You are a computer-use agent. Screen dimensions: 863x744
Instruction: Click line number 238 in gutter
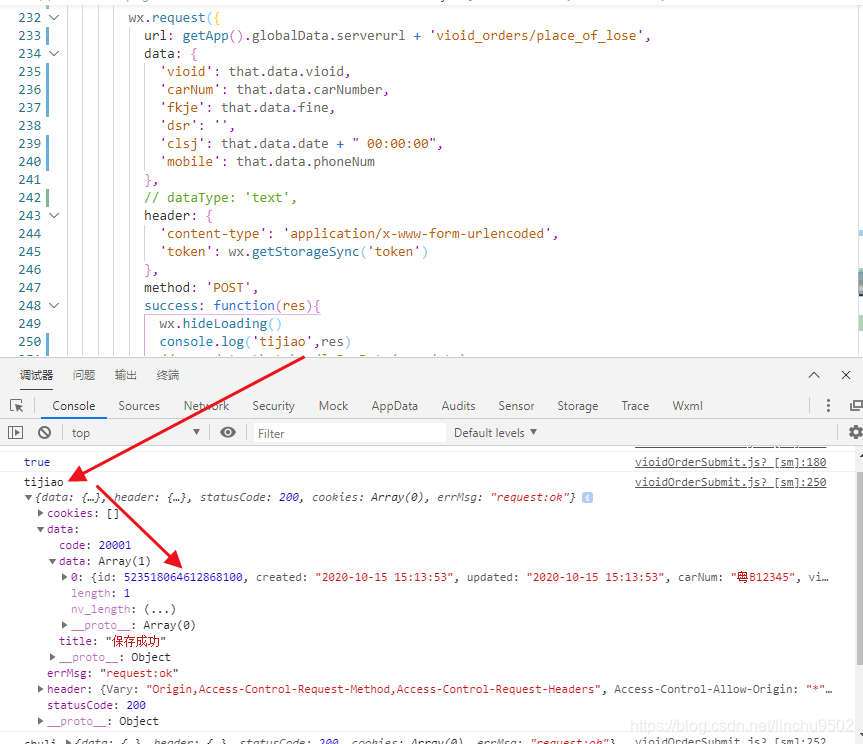click(30, 125)
